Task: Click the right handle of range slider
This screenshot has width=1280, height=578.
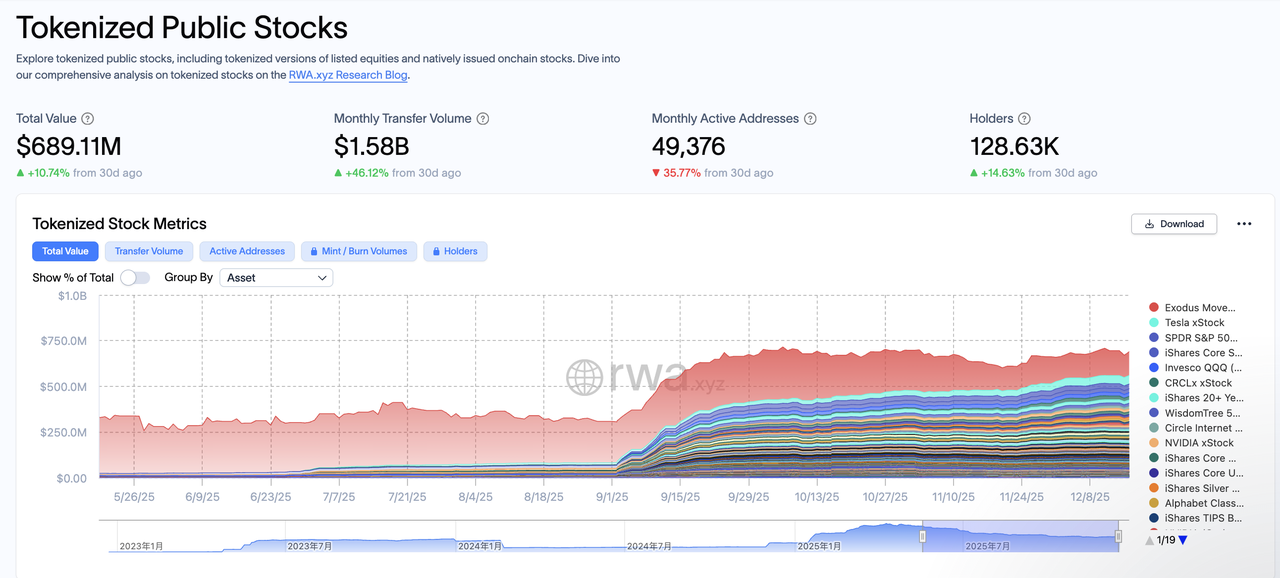Action: (x=1118, y=537)
